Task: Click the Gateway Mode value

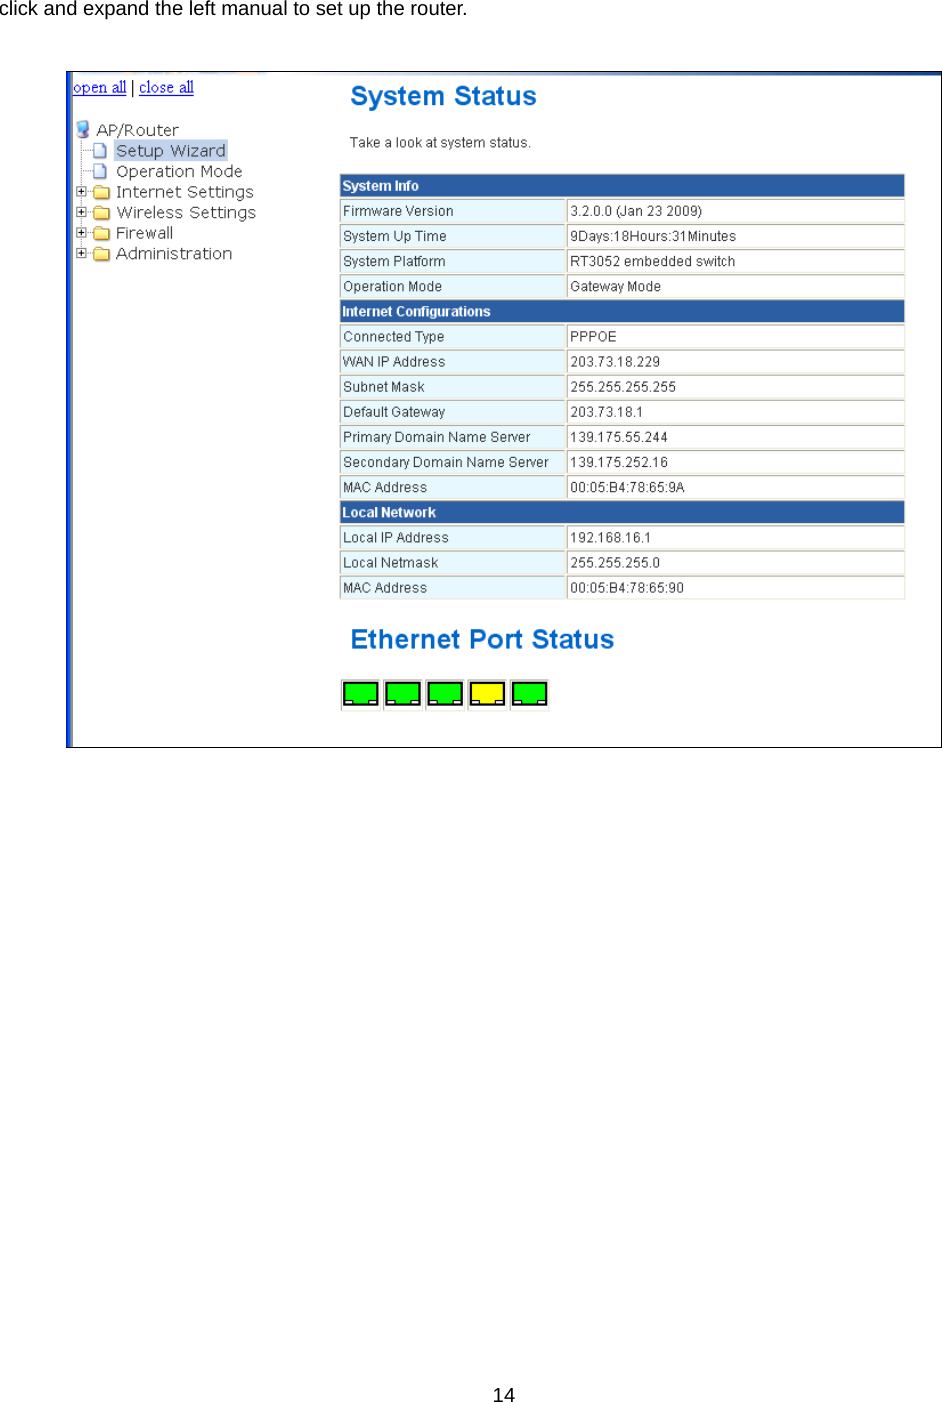Action: tap(615, 286)
